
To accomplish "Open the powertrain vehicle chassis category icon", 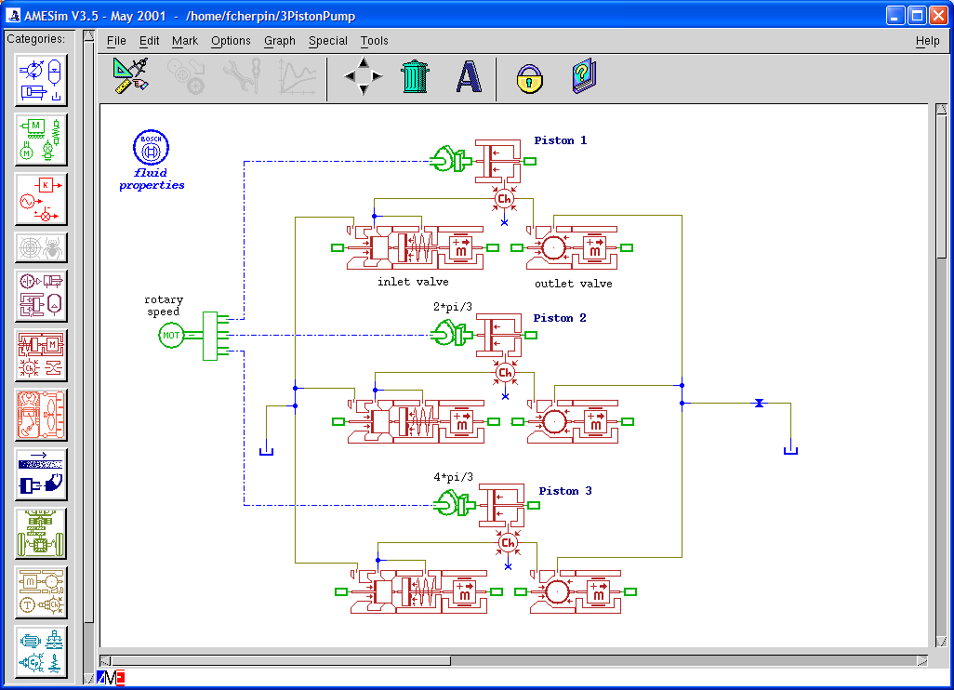I will click(x=41, y=534).
